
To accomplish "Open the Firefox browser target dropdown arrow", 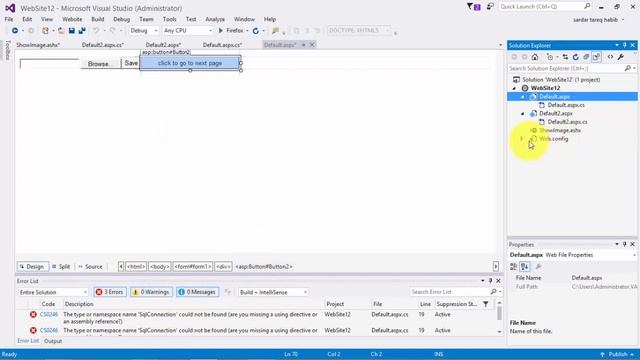I will (x=247, y=31).
